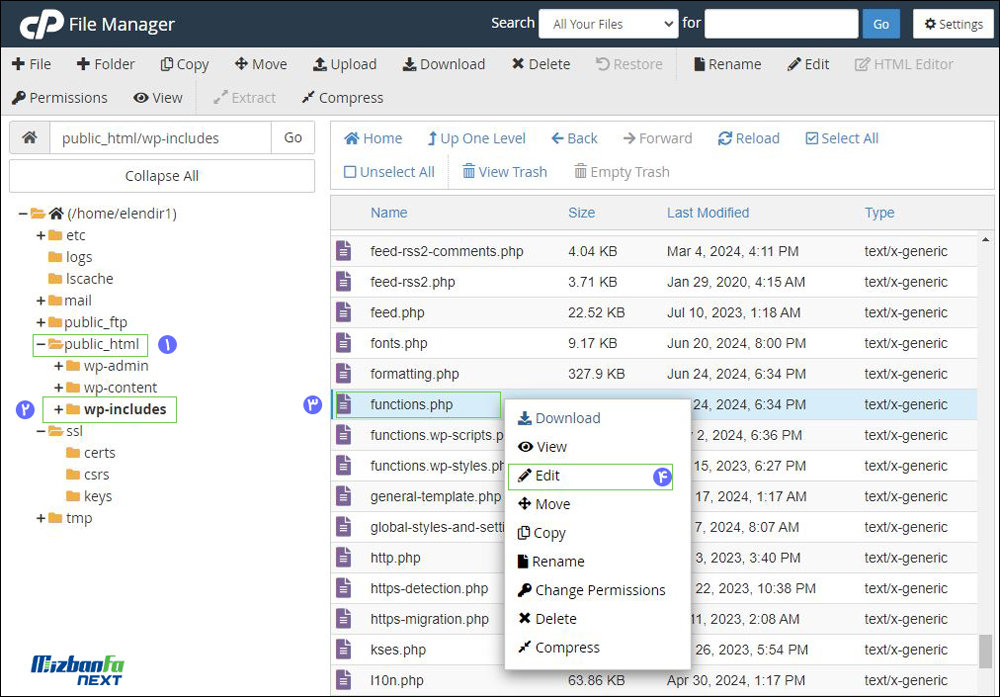Viewport: 1000px width, 697px height.
Task: Click the path field public_html/wp-includes
Action: pos(160,138)
